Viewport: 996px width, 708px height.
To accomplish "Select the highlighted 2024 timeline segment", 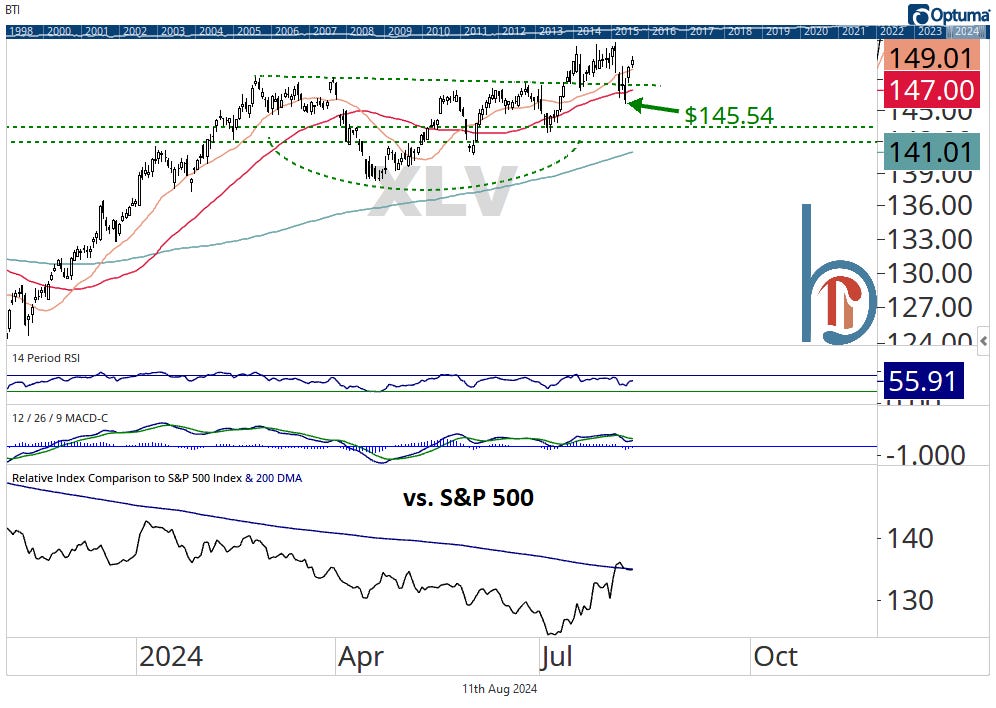I will pyautogui.click(x=967, y=31).
